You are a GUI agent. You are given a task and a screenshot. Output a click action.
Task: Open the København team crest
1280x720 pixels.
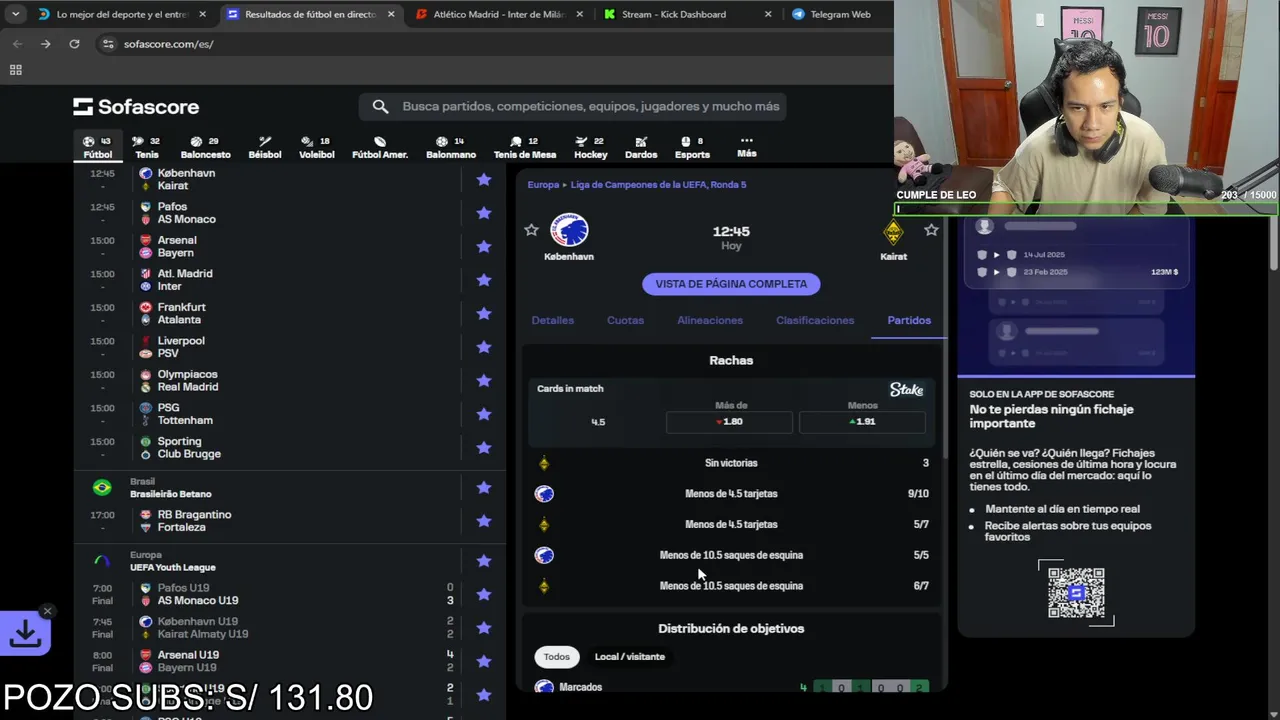click(569, 231)
